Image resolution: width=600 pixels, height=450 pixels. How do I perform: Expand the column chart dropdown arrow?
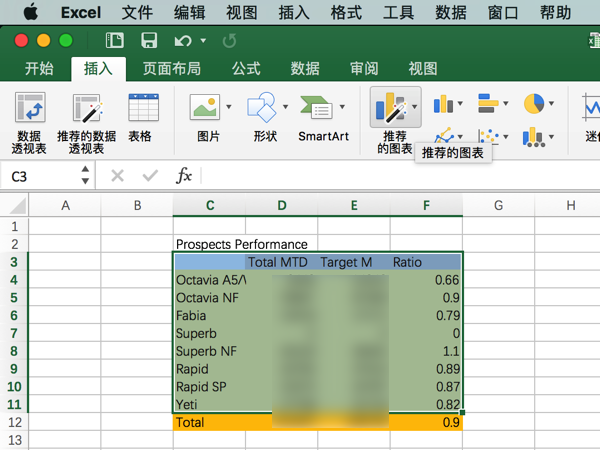[460, 103]
